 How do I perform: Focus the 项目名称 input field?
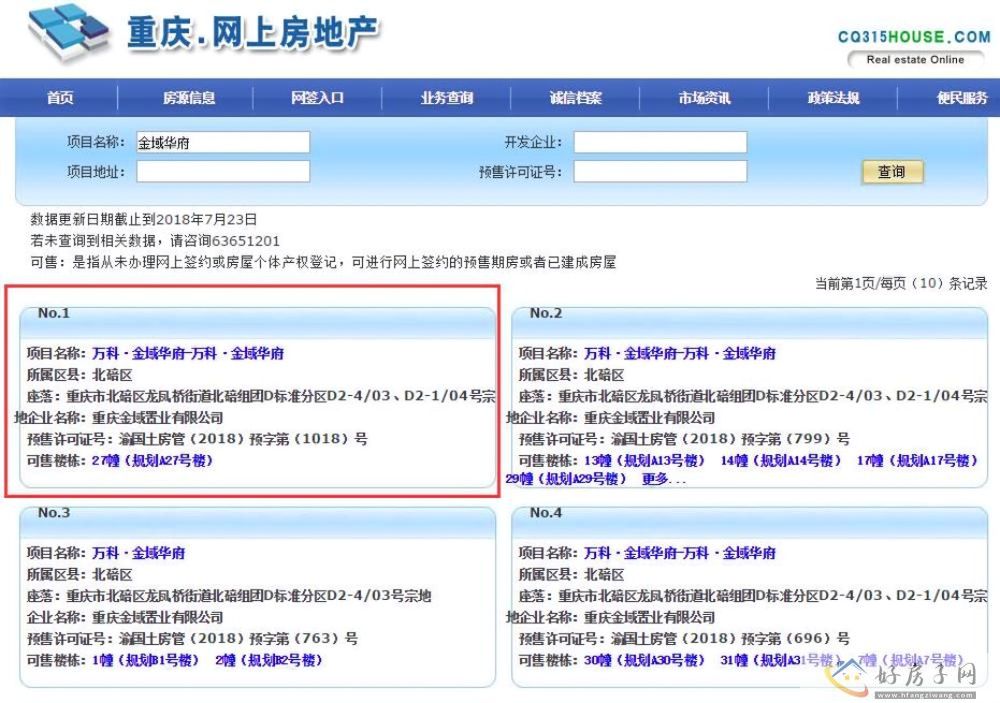(223, 143)
